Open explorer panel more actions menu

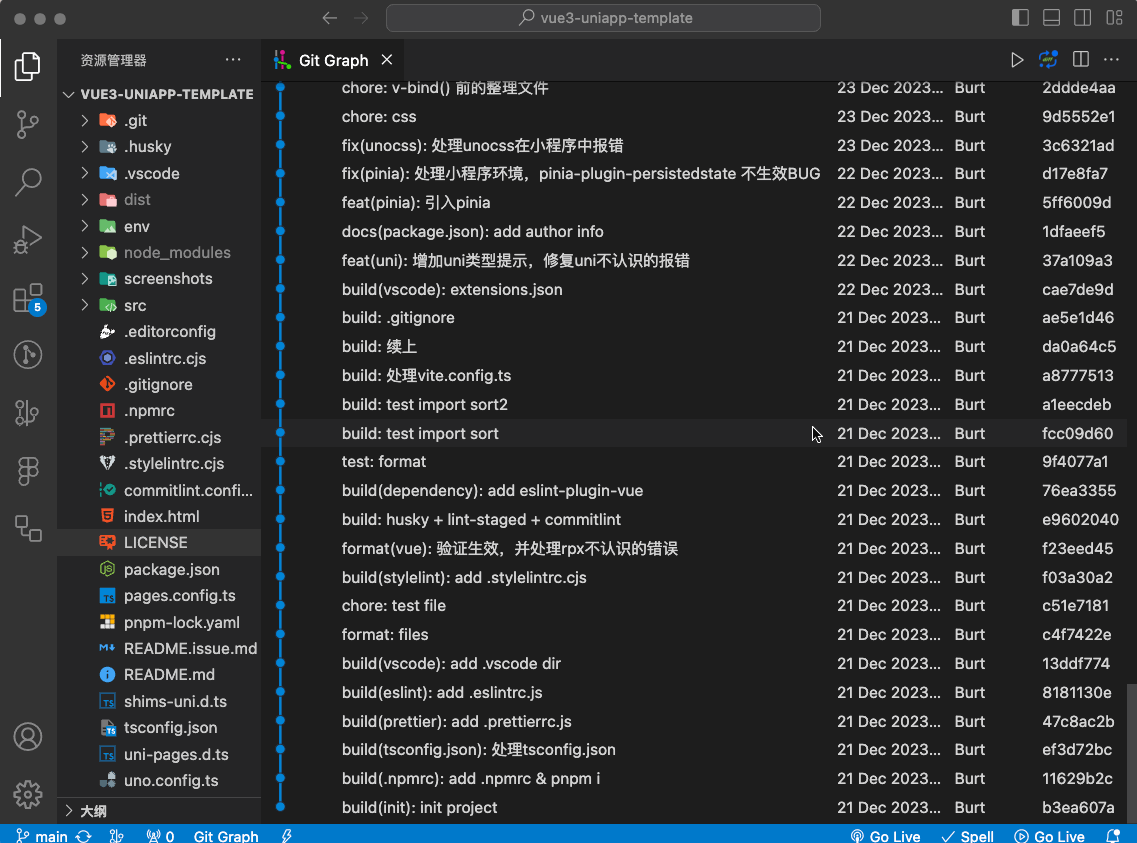click(233, 60)
